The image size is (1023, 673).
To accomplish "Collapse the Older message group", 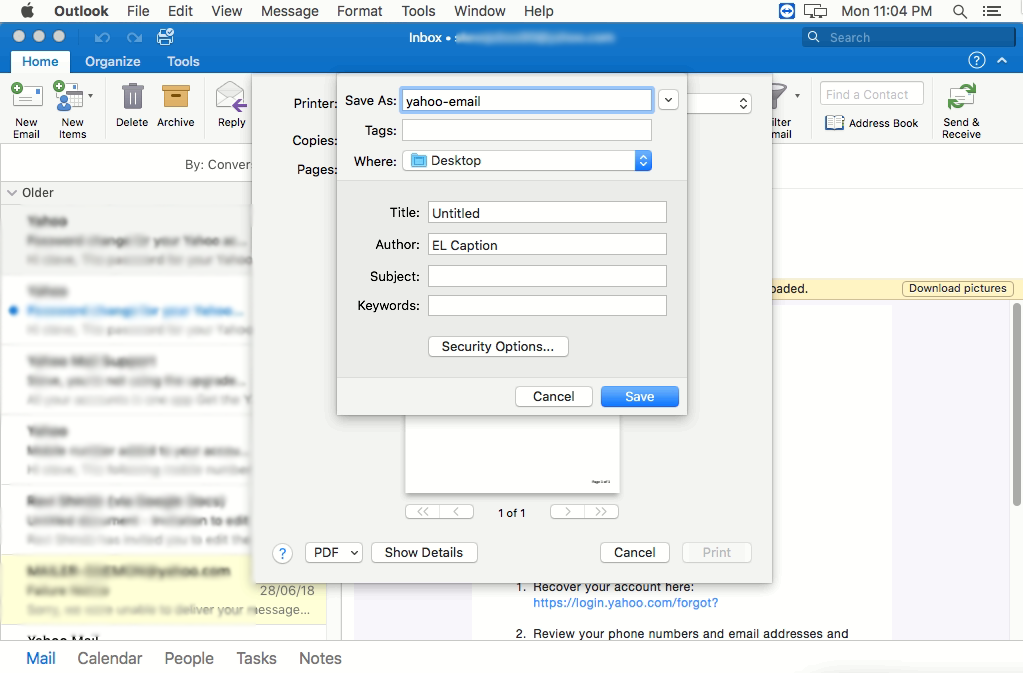I will tap(12, 193).
